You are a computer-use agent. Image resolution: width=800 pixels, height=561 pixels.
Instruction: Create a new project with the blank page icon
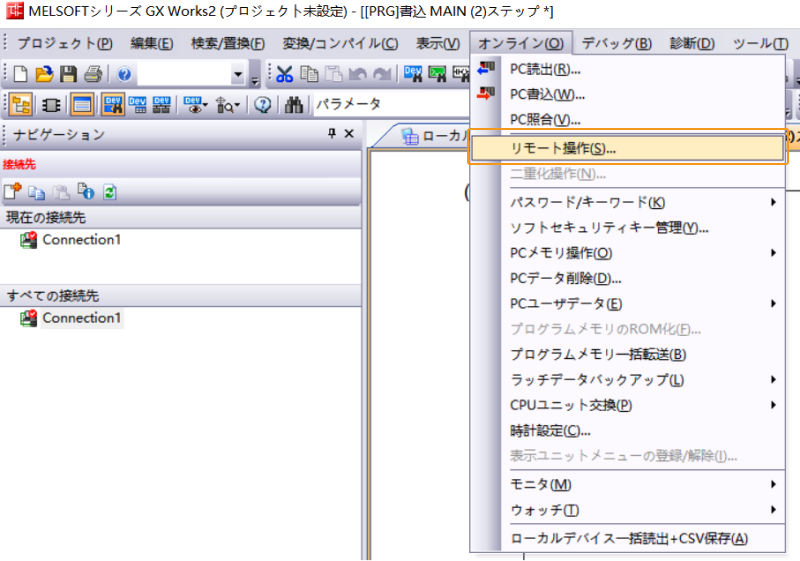click(x=20, y=74)
